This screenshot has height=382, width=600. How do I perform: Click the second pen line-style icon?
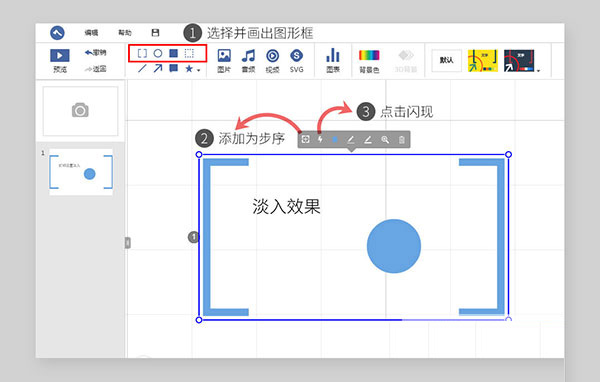tap(368, 139)
